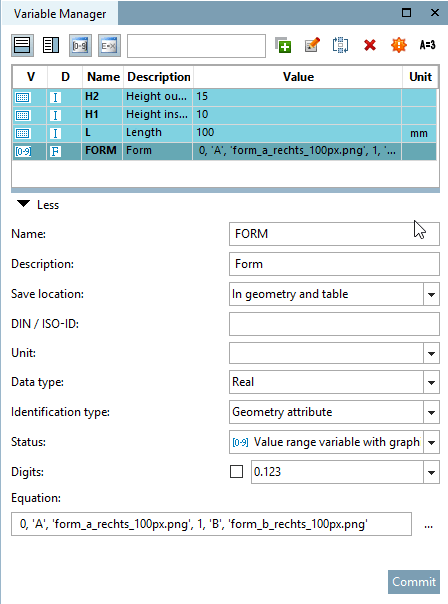Click the pencil edit variable icon
This screenshot has height=604, width=448.
(312, 45)
